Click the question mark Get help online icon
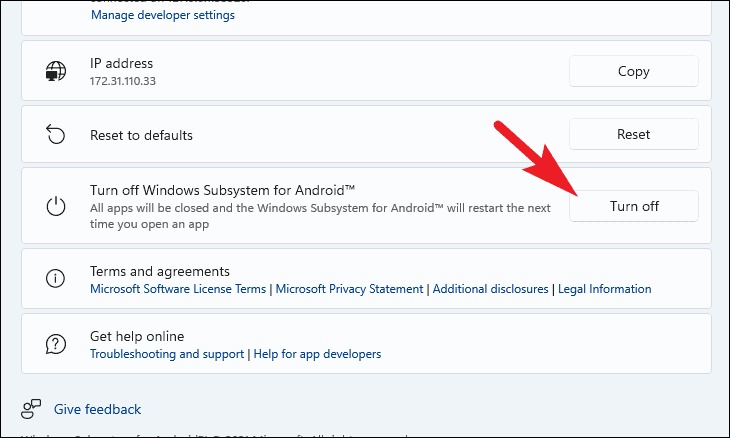The width and height of the screenshot is (730, 438). (55, 344)
